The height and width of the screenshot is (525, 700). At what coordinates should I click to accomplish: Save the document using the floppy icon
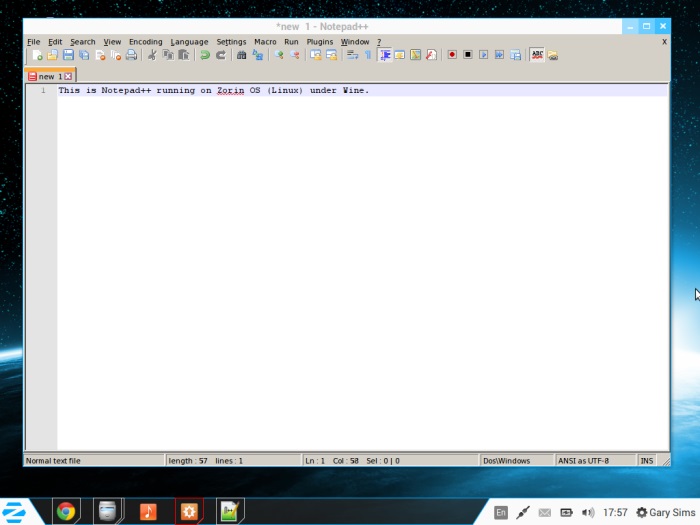click(68, 55)
